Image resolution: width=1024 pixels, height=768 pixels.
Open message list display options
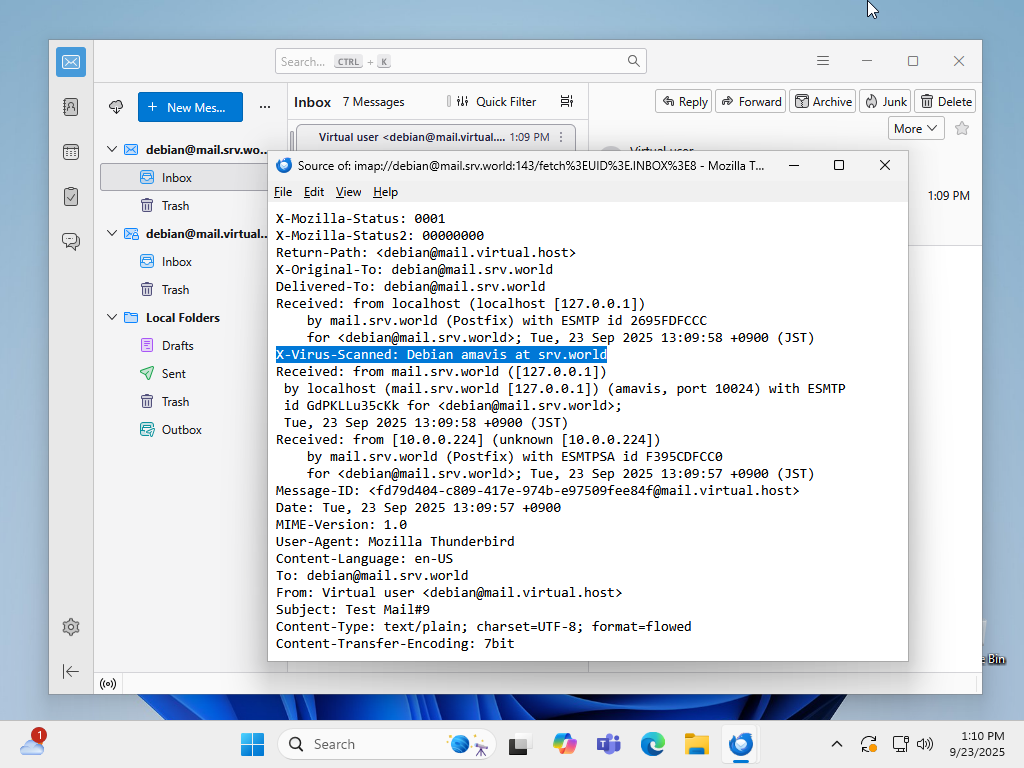click(567, 102)
